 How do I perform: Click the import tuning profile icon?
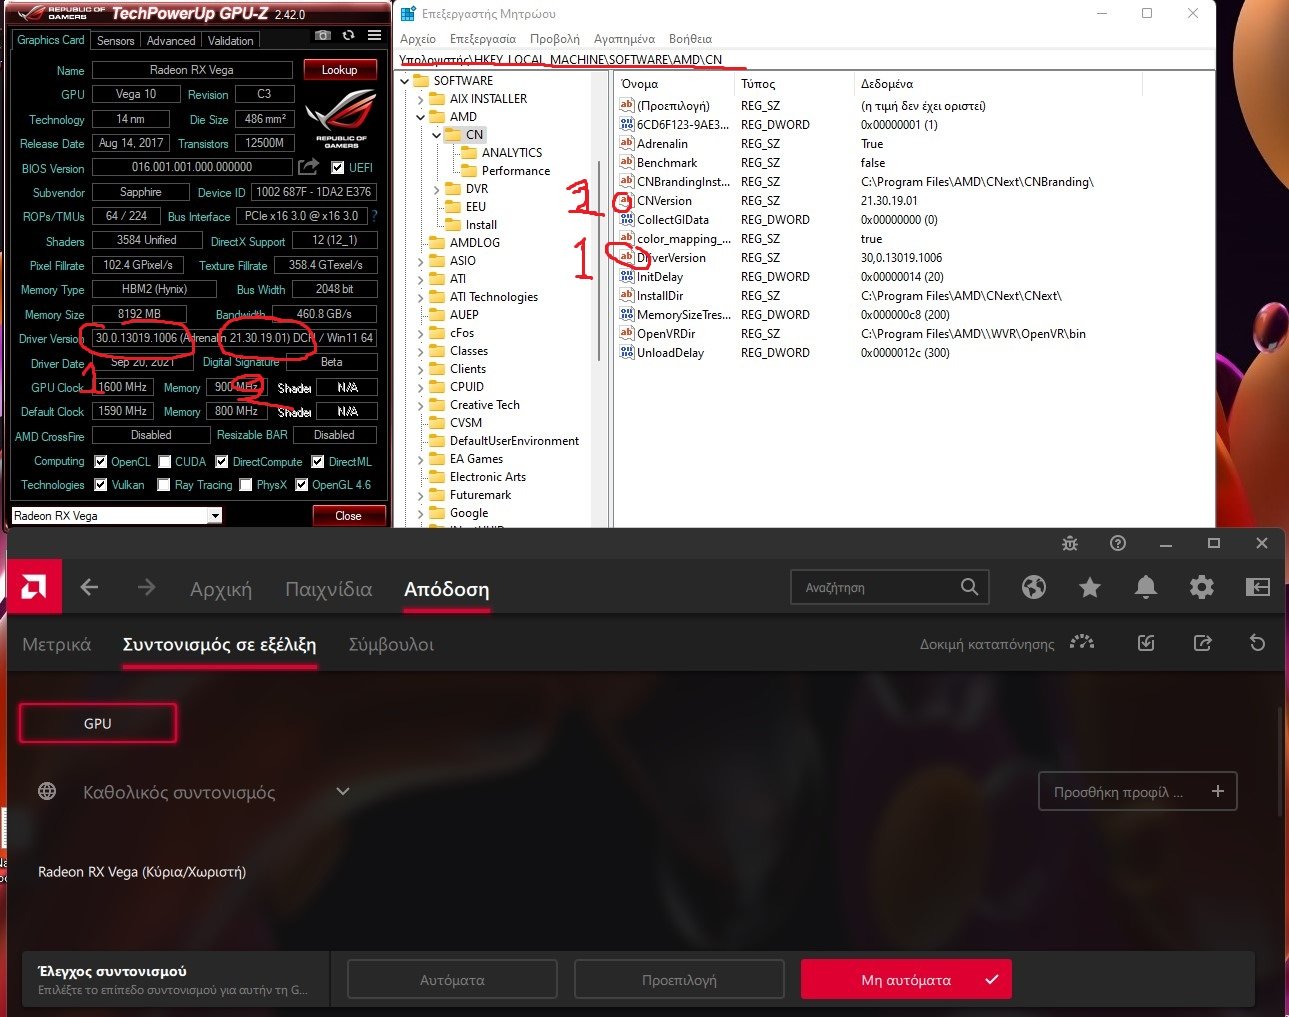coord(1146,643)
